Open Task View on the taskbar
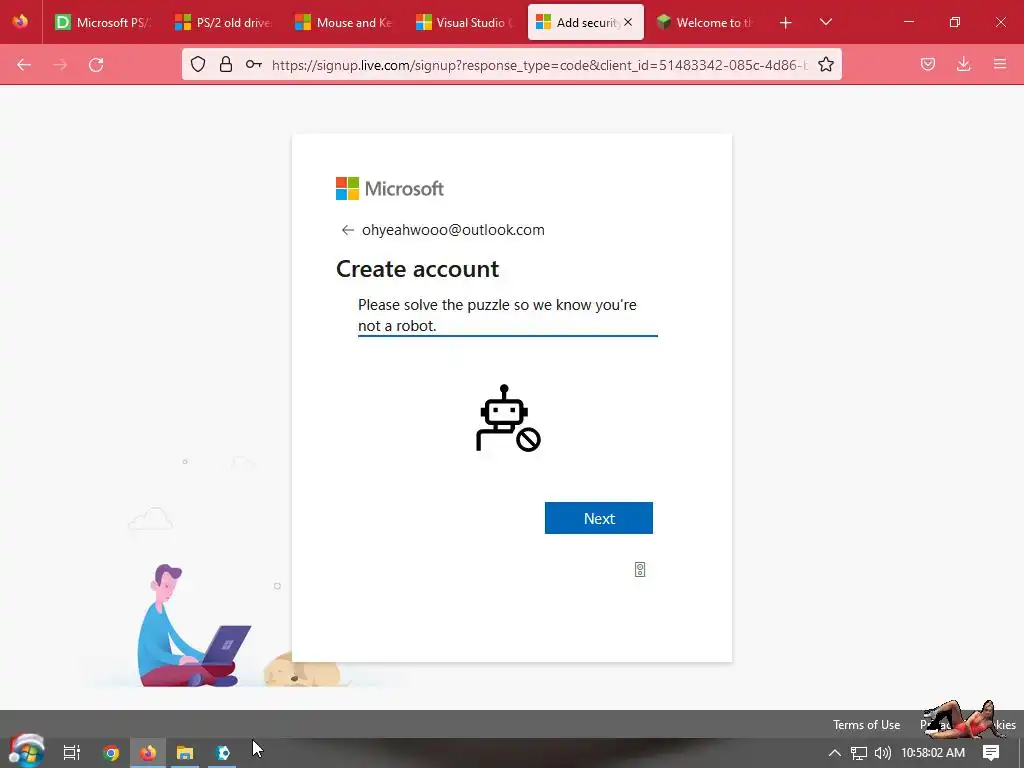 pyautogui.click(x=72, y=752)
